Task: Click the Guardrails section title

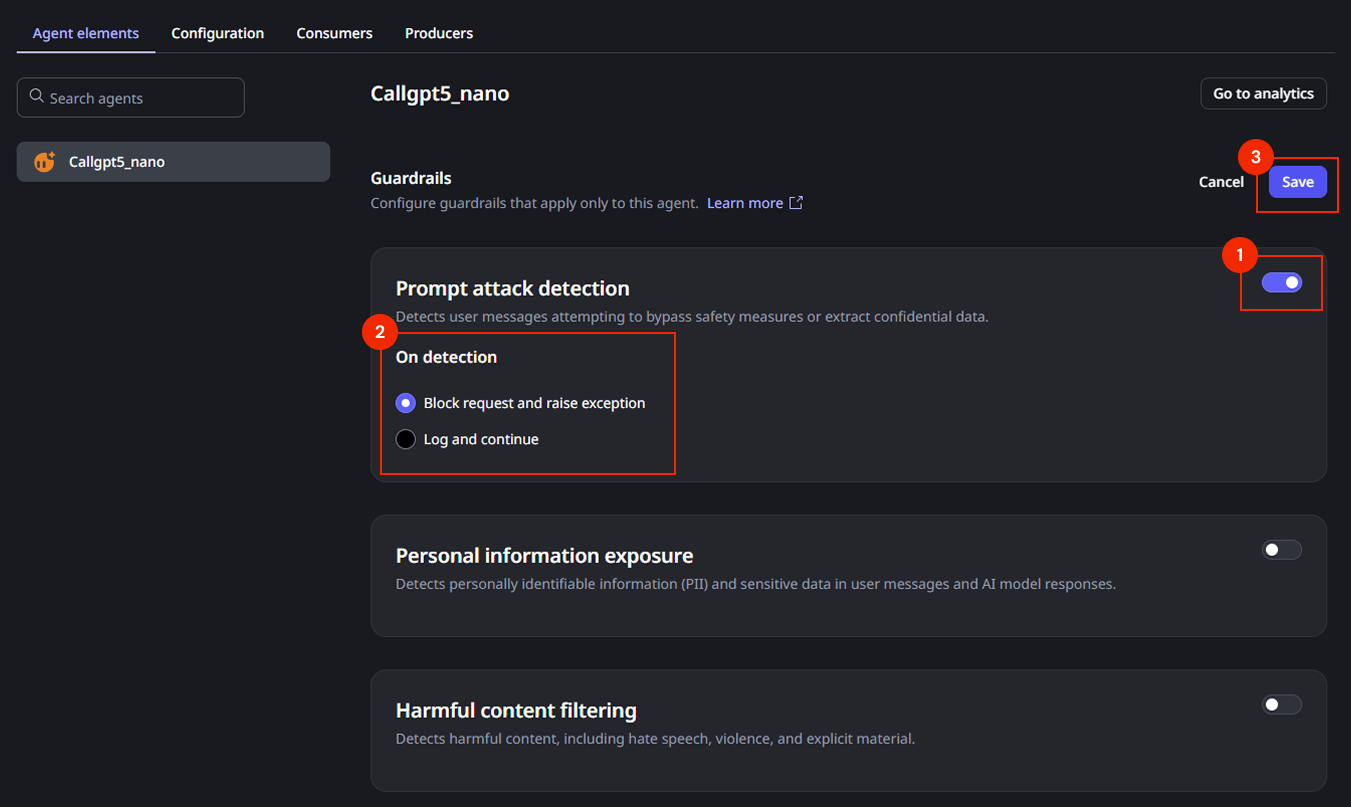Action: (411, 178)
